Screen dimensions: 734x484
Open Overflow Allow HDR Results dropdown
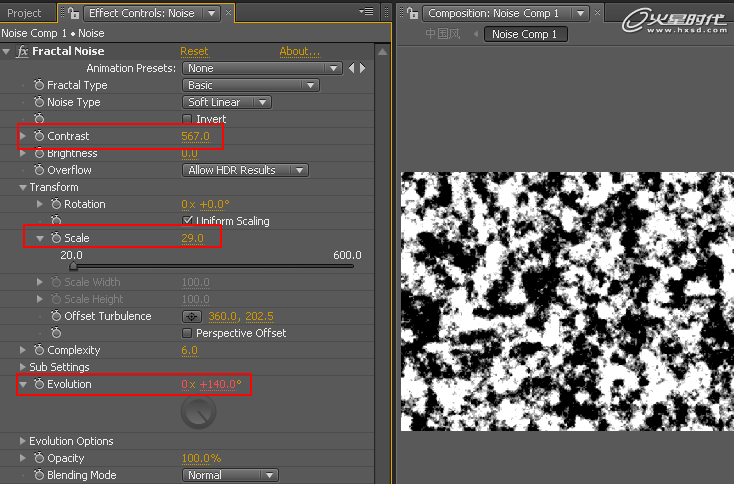[x=245, y=170]
